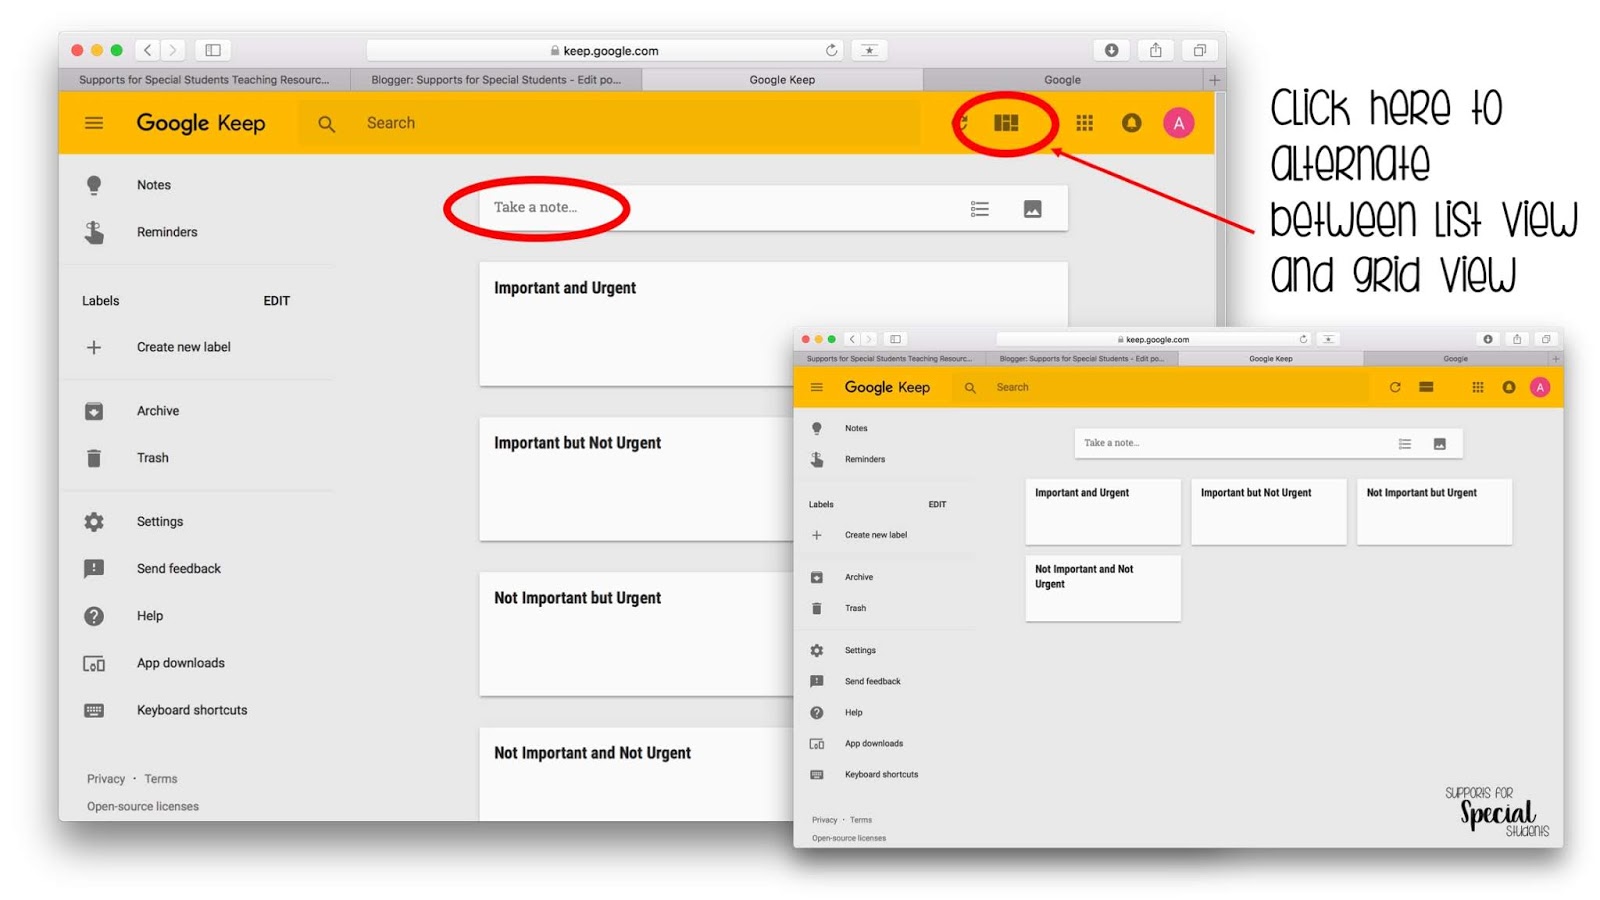Open Terms link in the back window
The width and height of the screenshot is (1600, 900).
coord(161,779)
